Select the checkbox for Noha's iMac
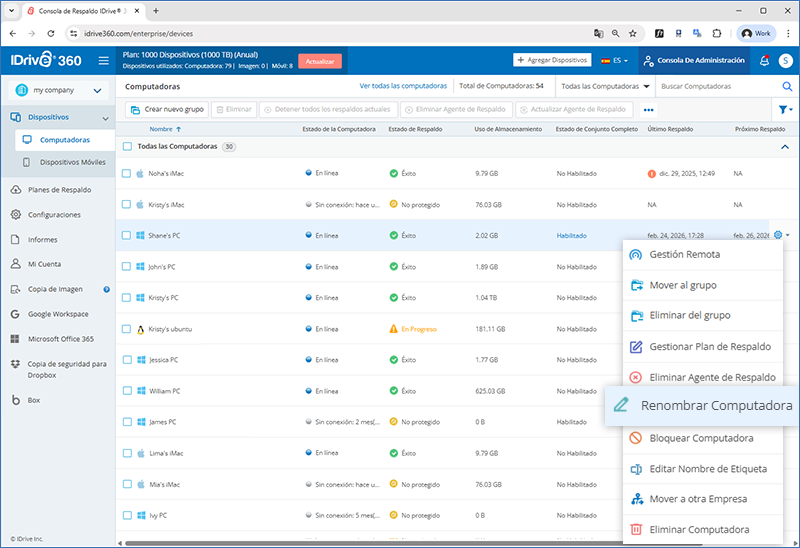Viewport: 800px width, 548px height. pos(127,173)
